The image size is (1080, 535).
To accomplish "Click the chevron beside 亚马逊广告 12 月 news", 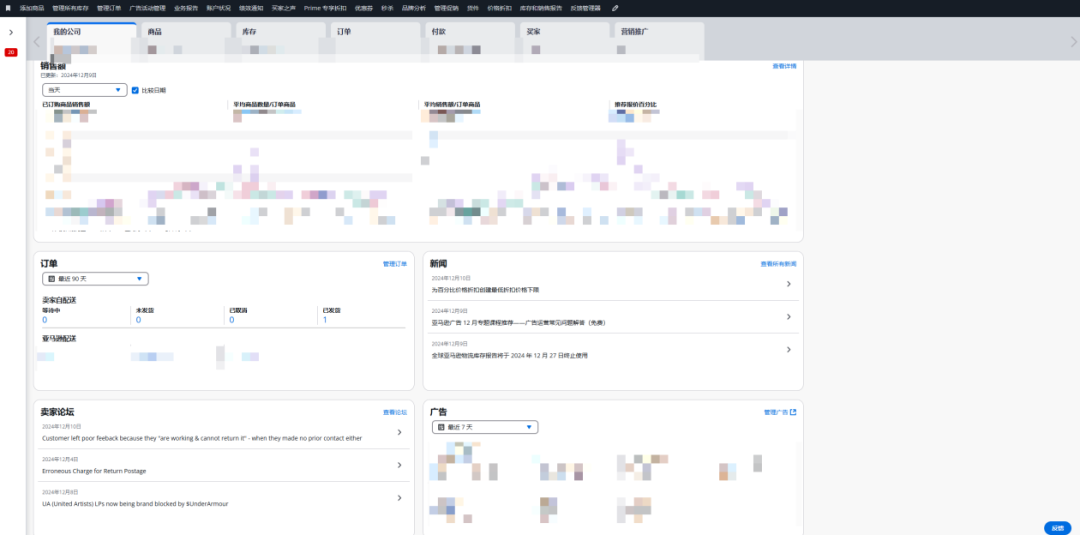I will pyautogui.click(x=789, y=317).
